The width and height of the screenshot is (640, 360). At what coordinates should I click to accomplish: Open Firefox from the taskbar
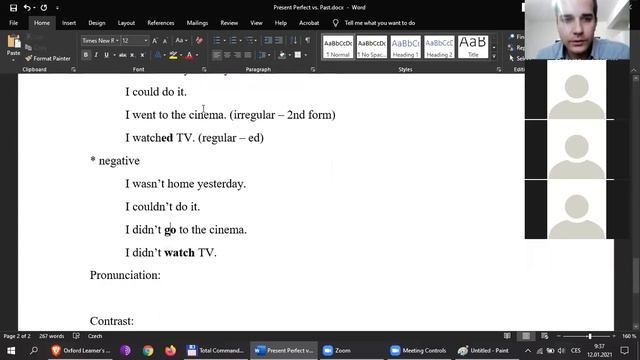point(171,351)
